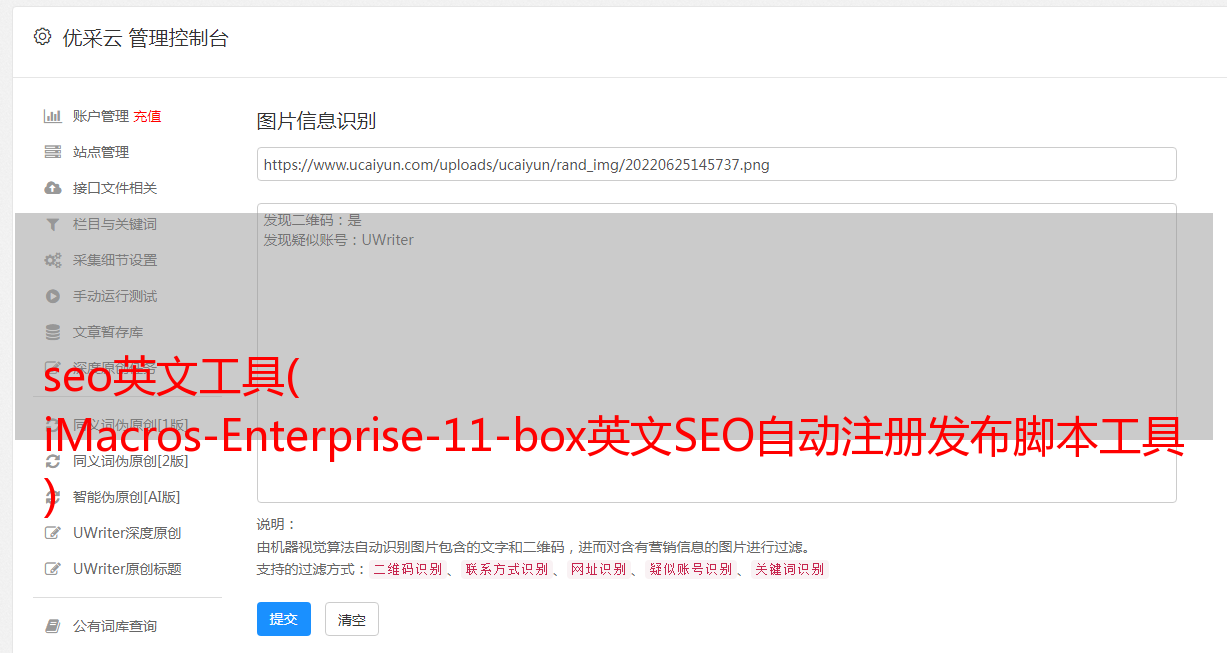
Task: Click the image URL input field
Action: [x=716, y=164]
